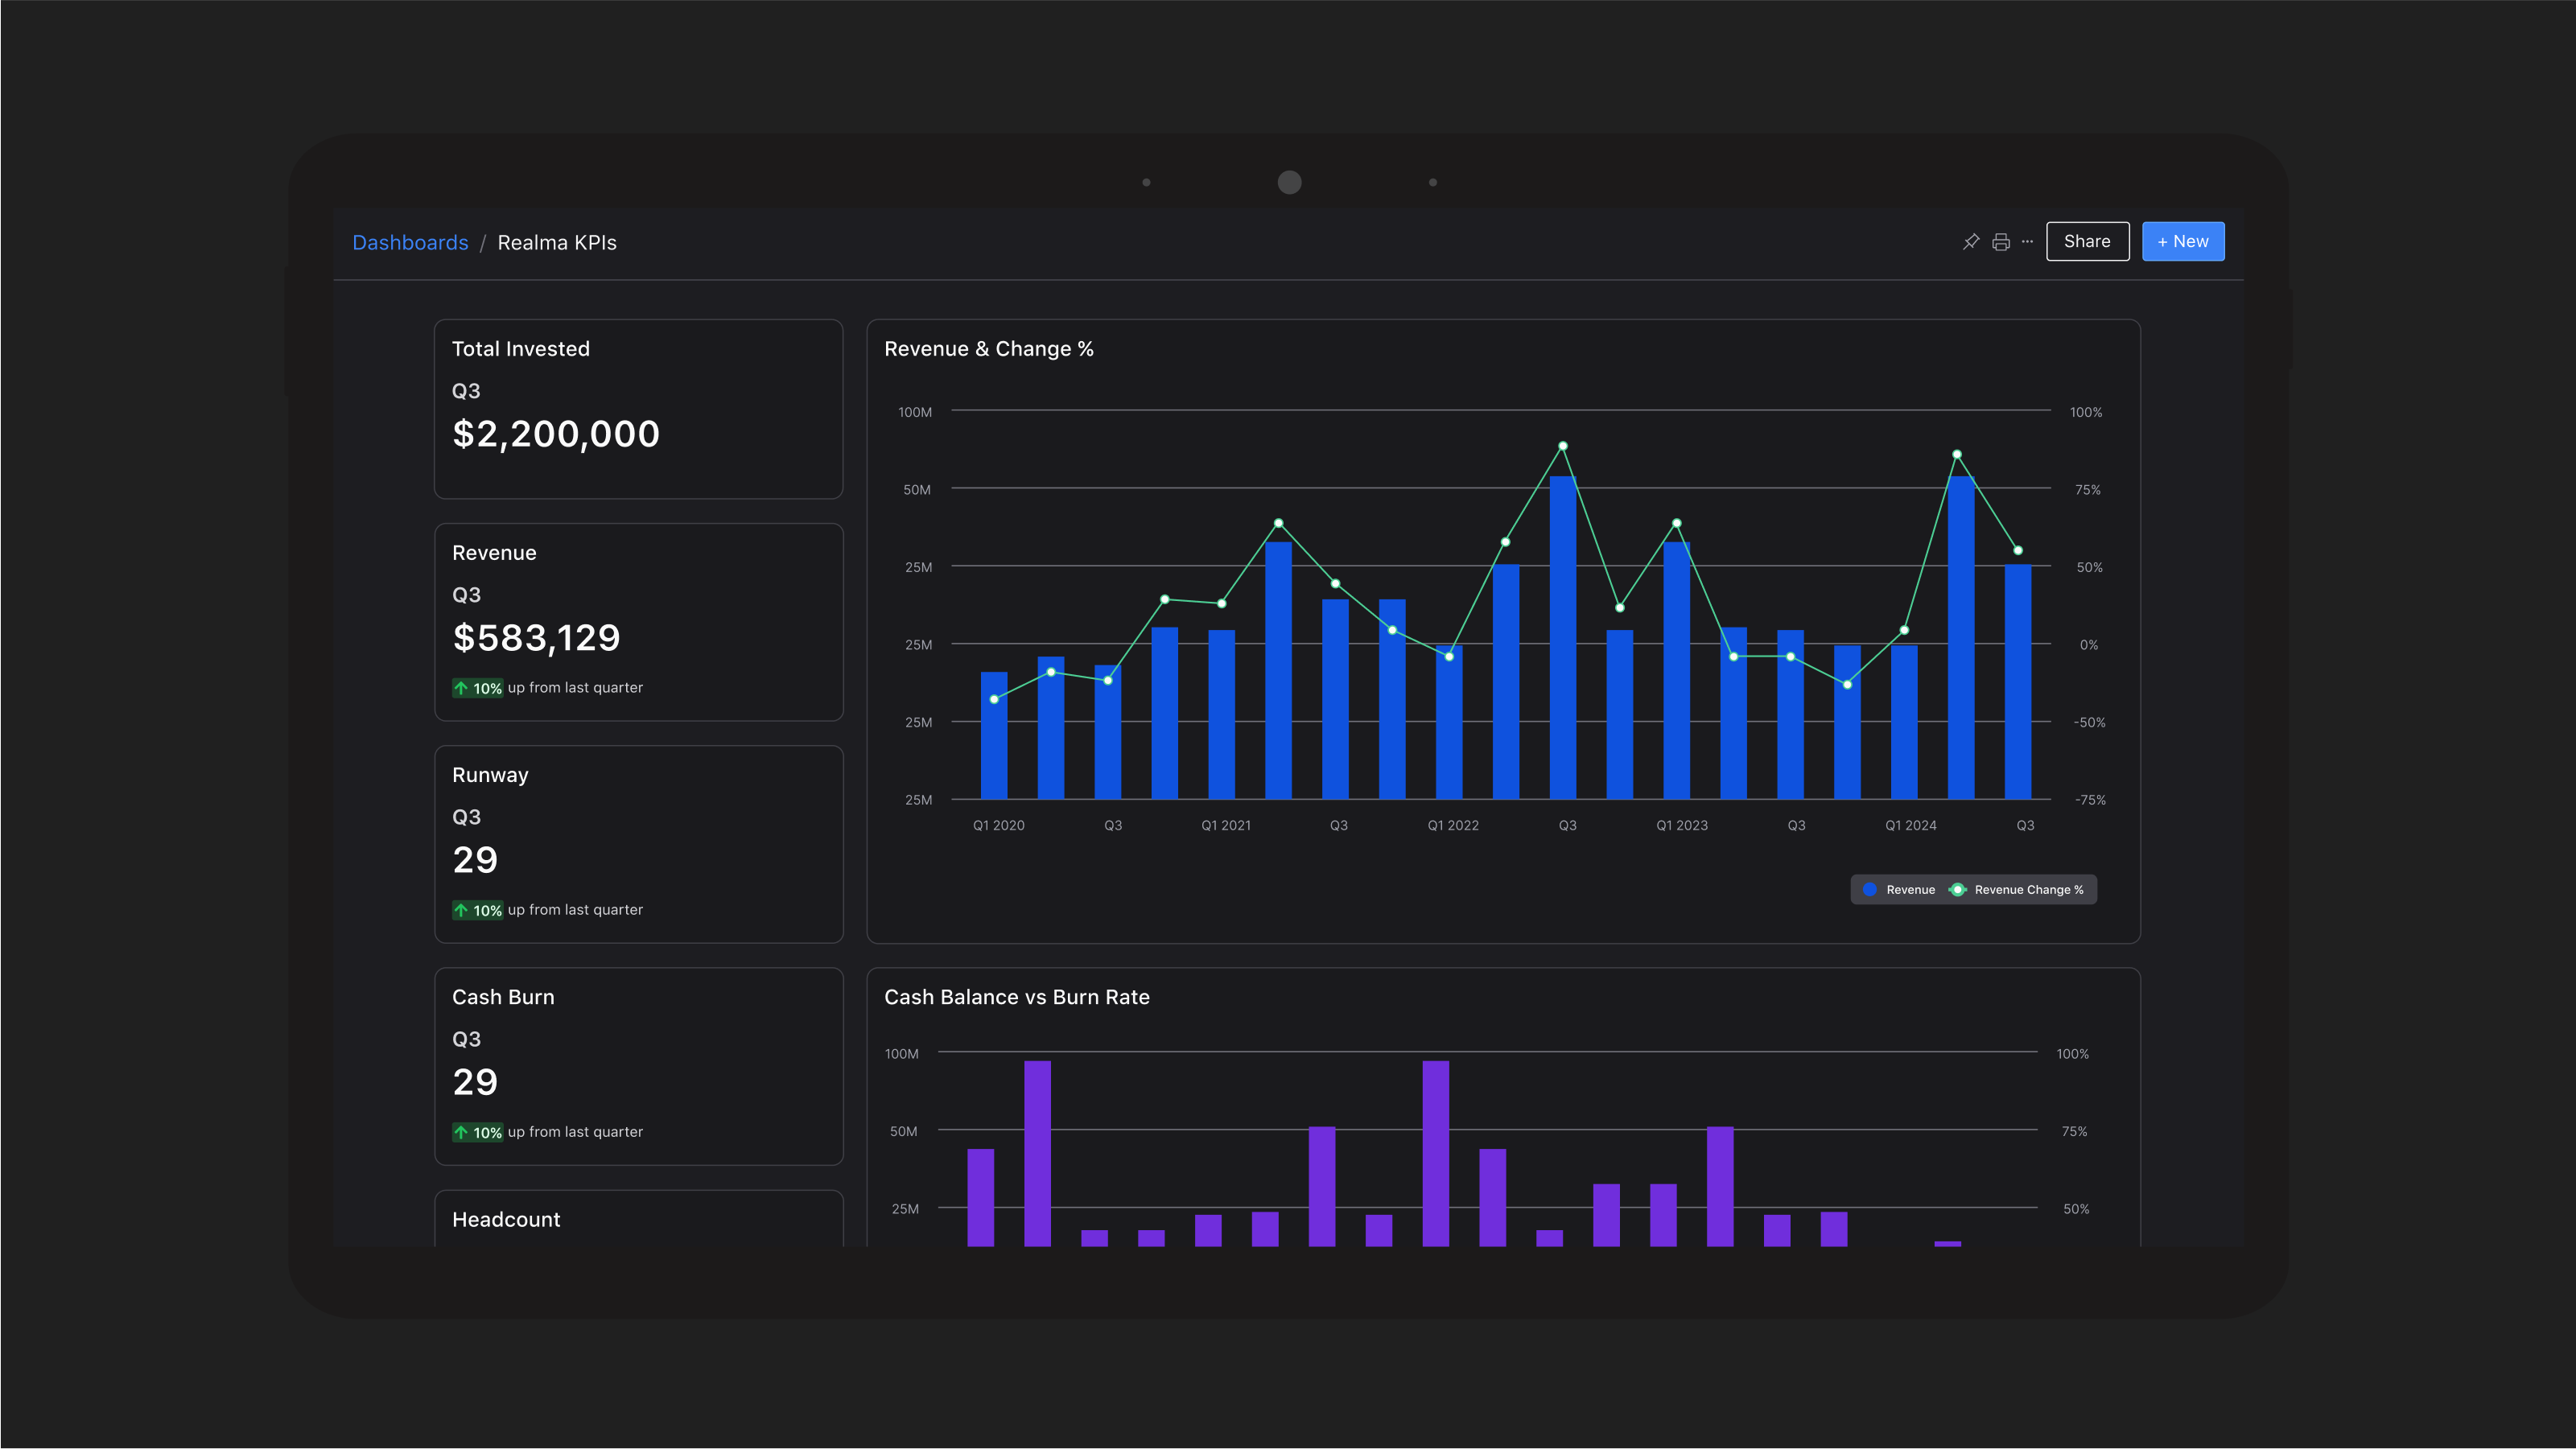Hide the Revenue bars via legend
The width and height of the screenshot is (2576, 1449).
(1897, 889)
